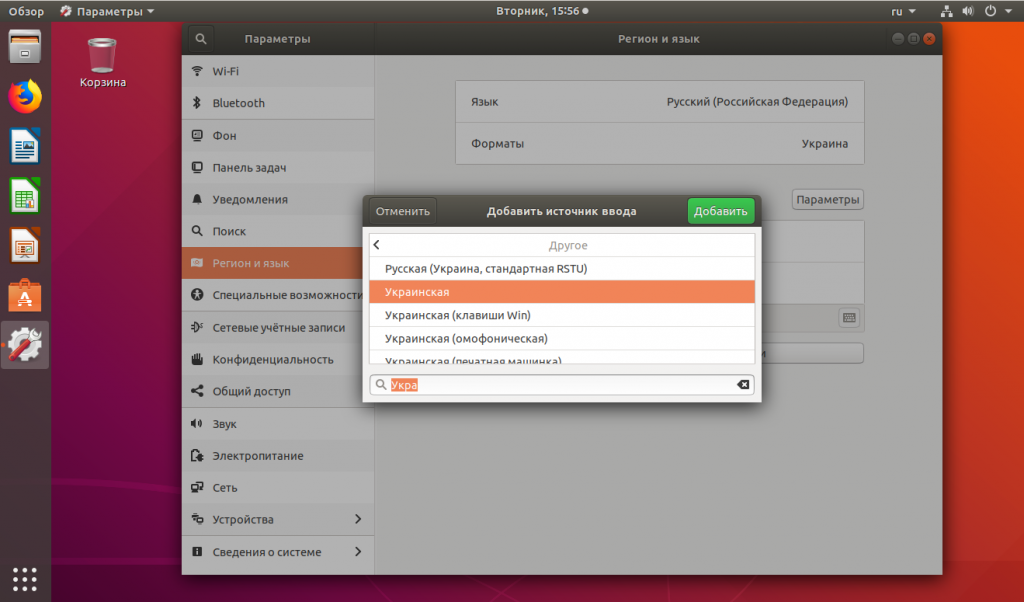Select Поиск in settings sidebar
The image size is (1024, 602).
278,231
